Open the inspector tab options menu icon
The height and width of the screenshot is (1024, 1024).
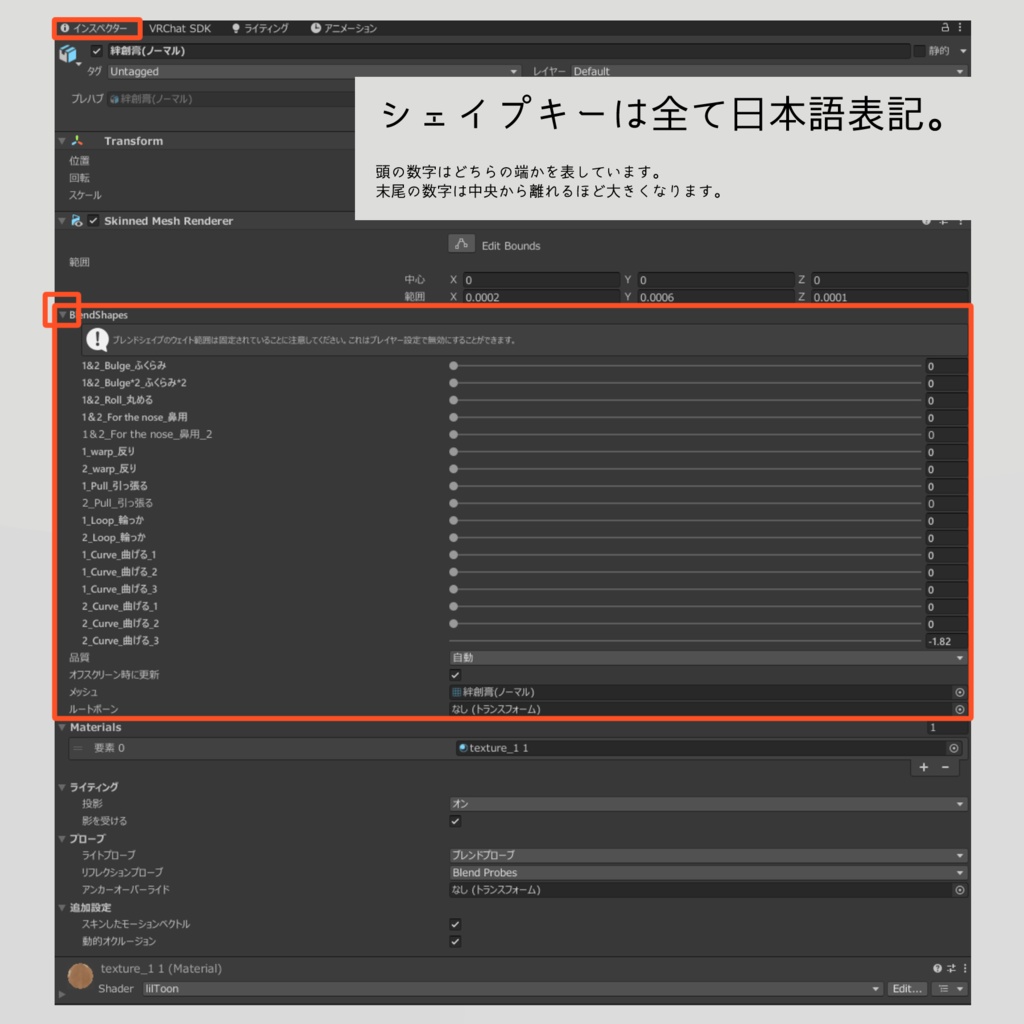tap(959, 27)
